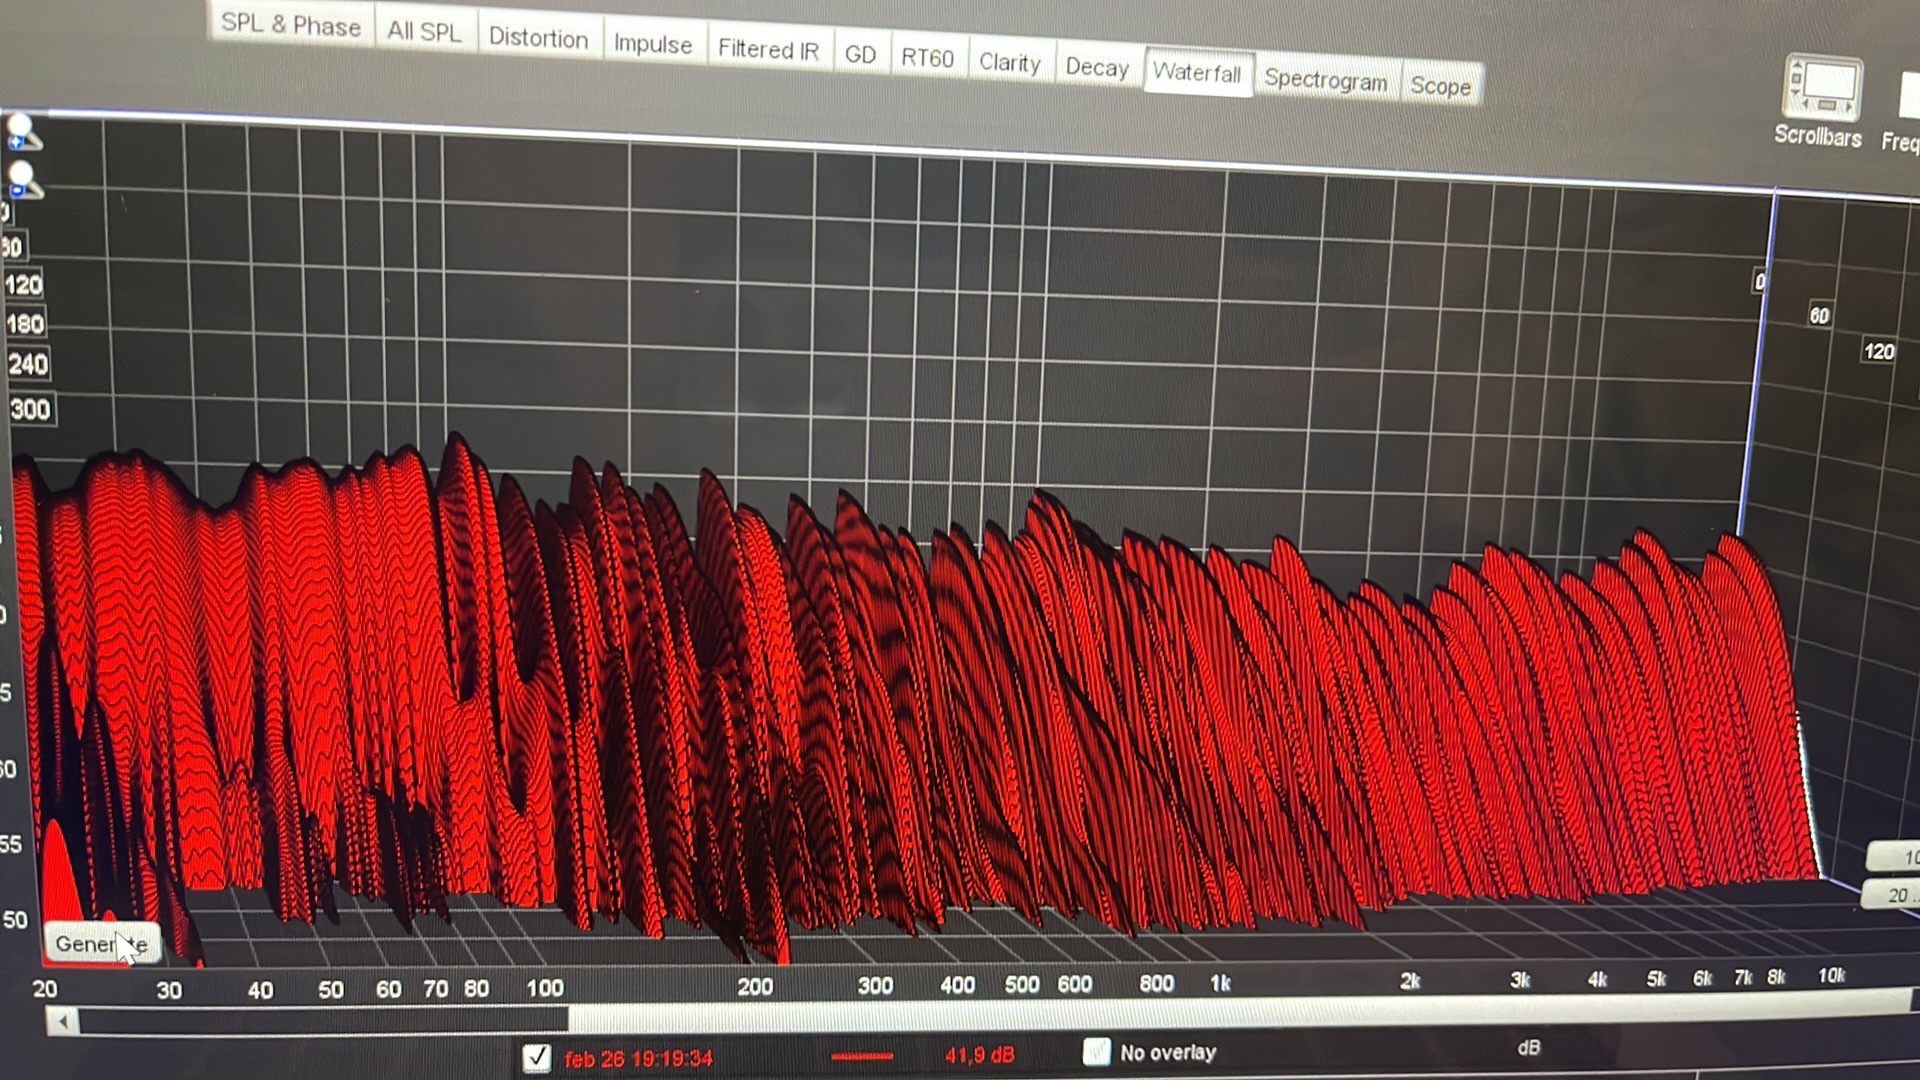
Task: Click the feb 26 19:19:34 measurement label
Action: coord(639,1058)
